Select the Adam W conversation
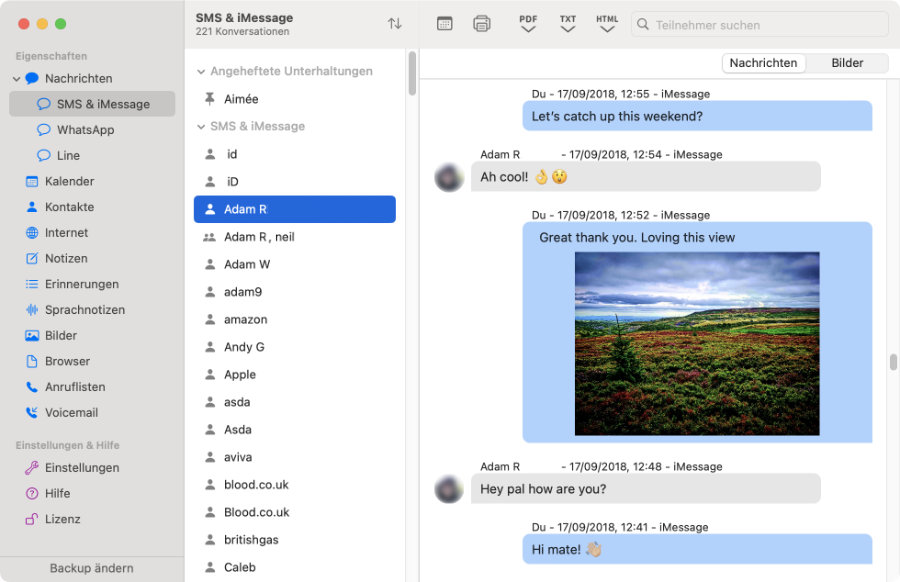This screenshot has height=582, width=900. pos(294,265)
